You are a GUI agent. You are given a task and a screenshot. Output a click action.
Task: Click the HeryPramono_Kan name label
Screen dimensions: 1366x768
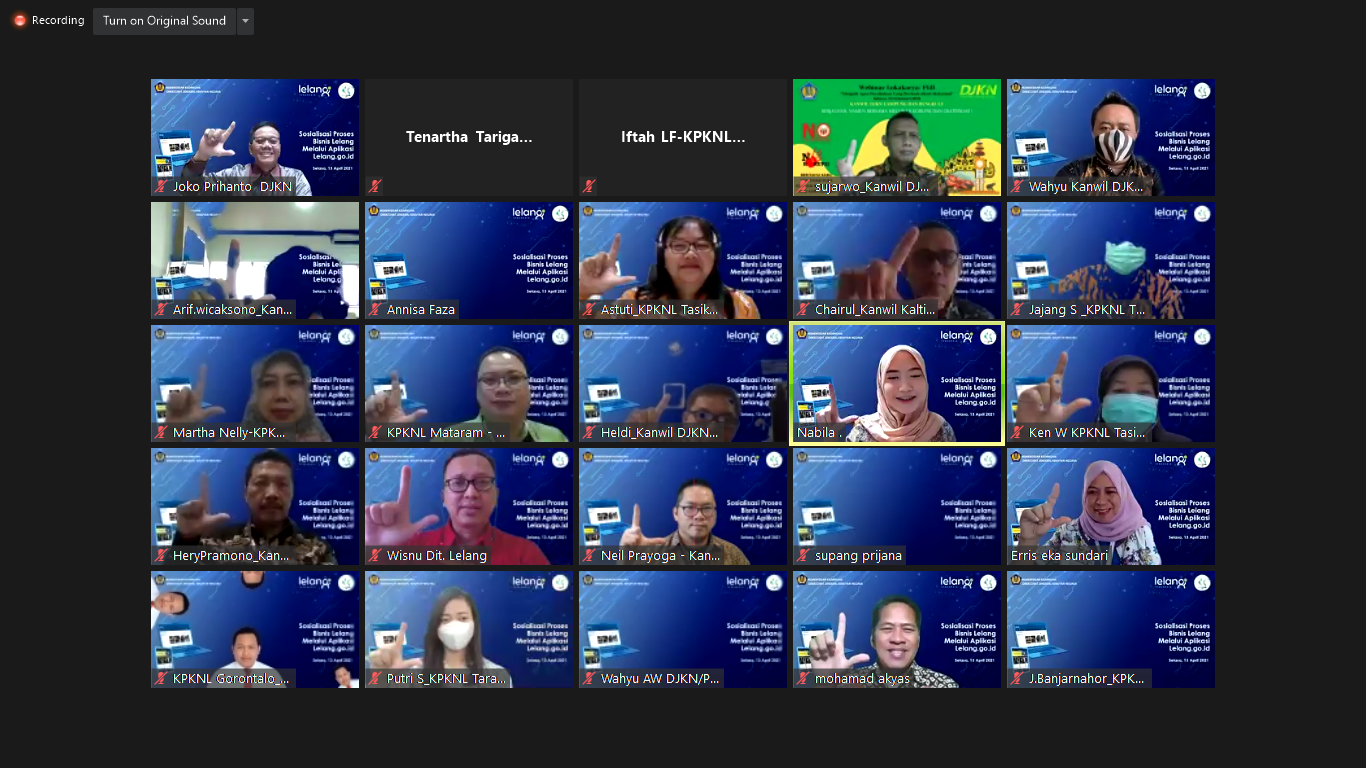pyautogui.click(x=230, y=556)
